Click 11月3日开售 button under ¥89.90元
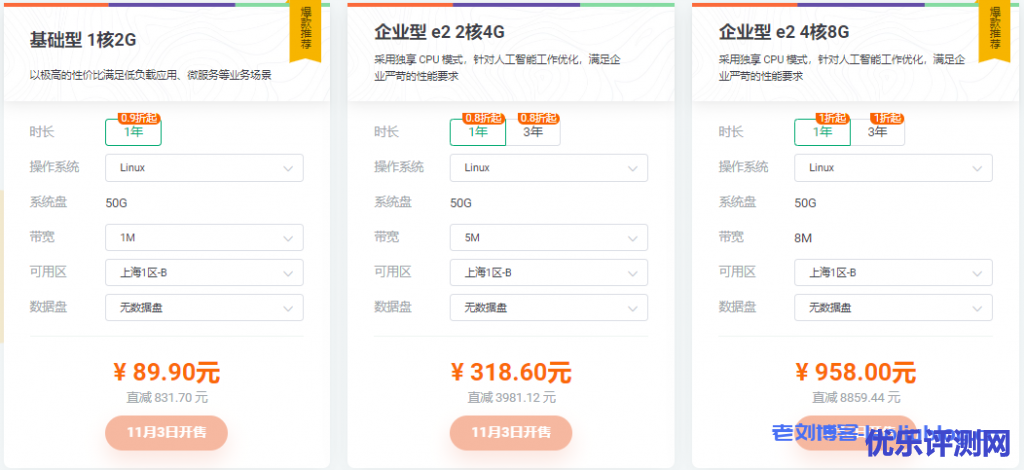 167,433
